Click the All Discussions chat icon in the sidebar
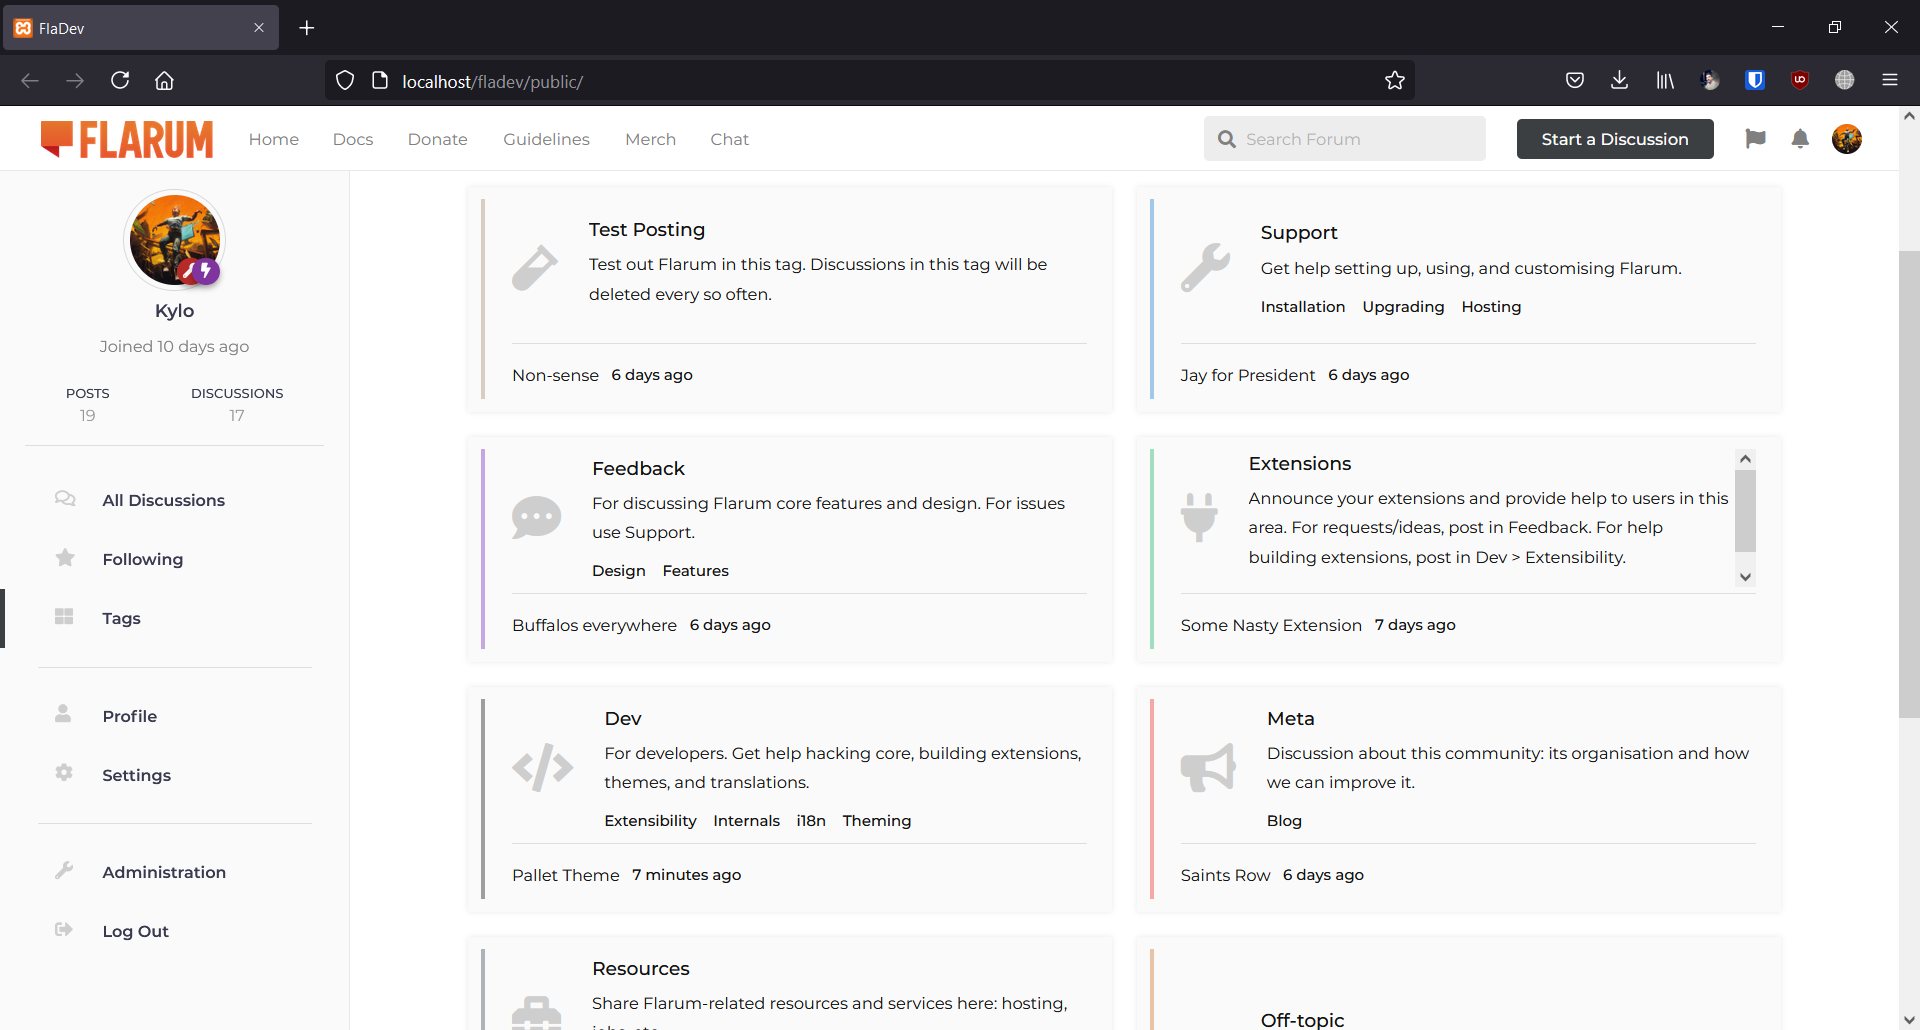Viewport: 1920px width, 1030px height. click(x=65, y=499)
